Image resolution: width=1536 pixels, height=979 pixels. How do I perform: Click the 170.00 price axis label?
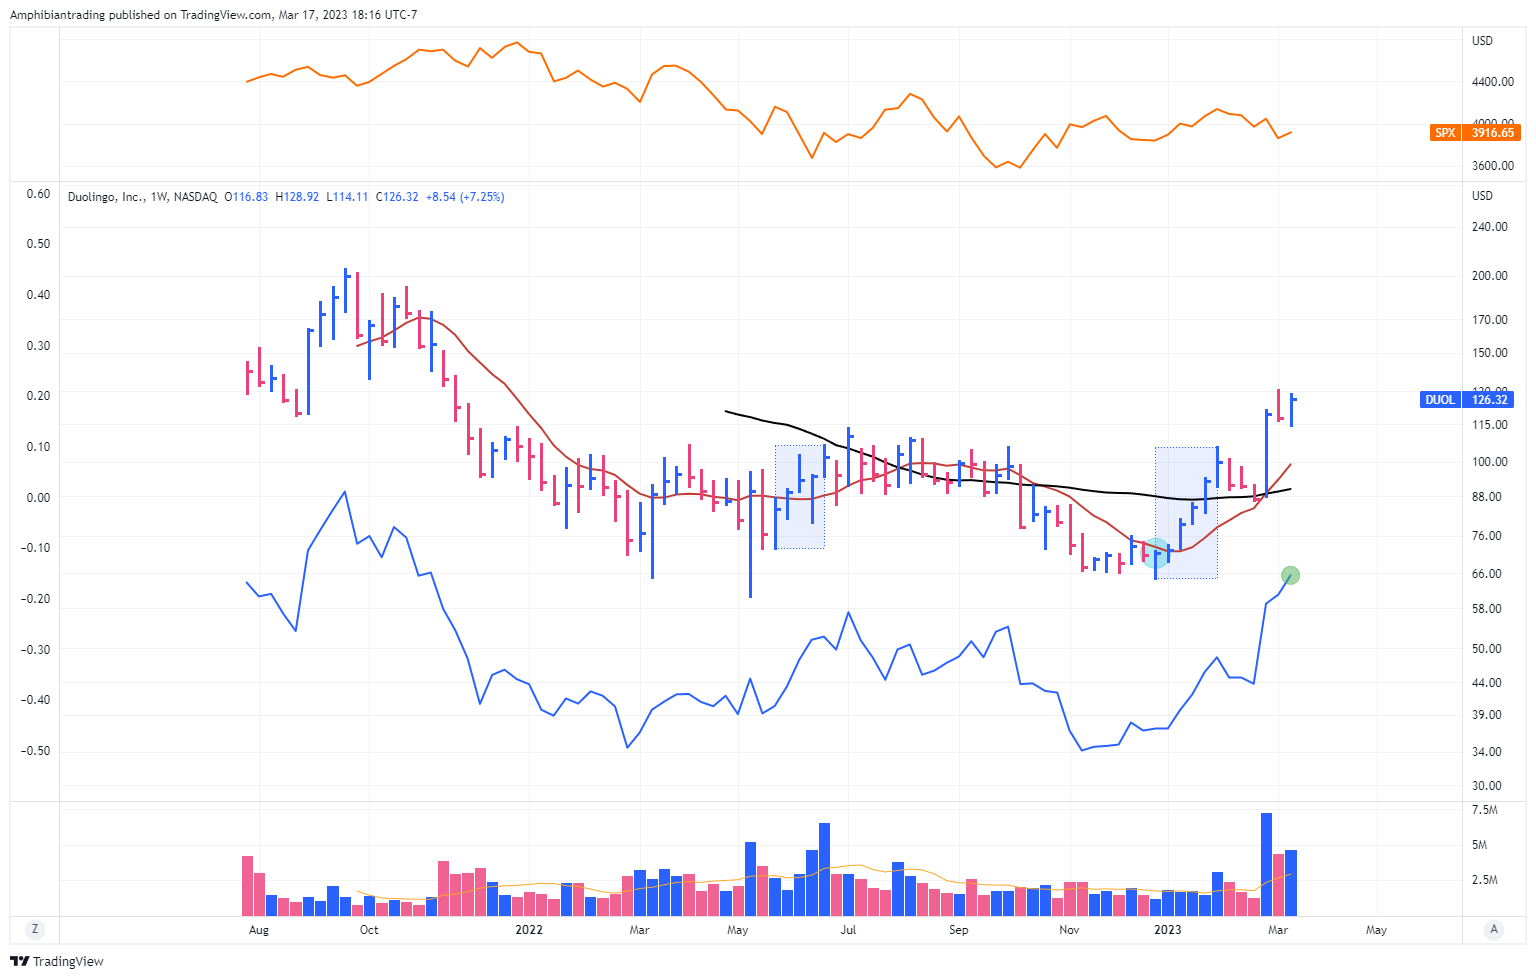[x=1490, y=320]
